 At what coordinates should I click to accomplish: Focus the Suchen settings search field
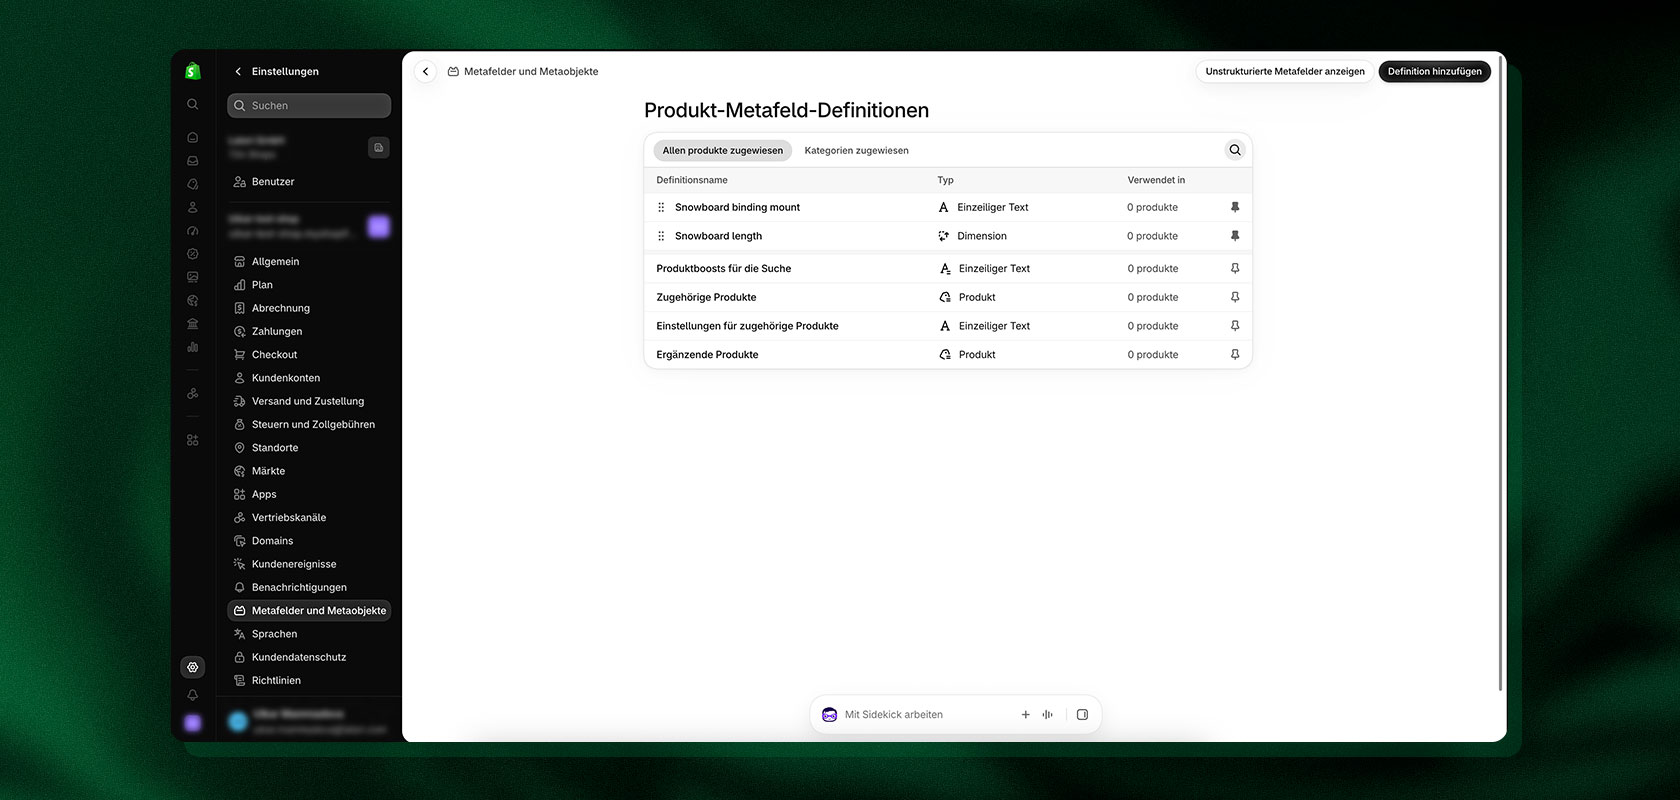pyautogui.click(x=309, y=105)
